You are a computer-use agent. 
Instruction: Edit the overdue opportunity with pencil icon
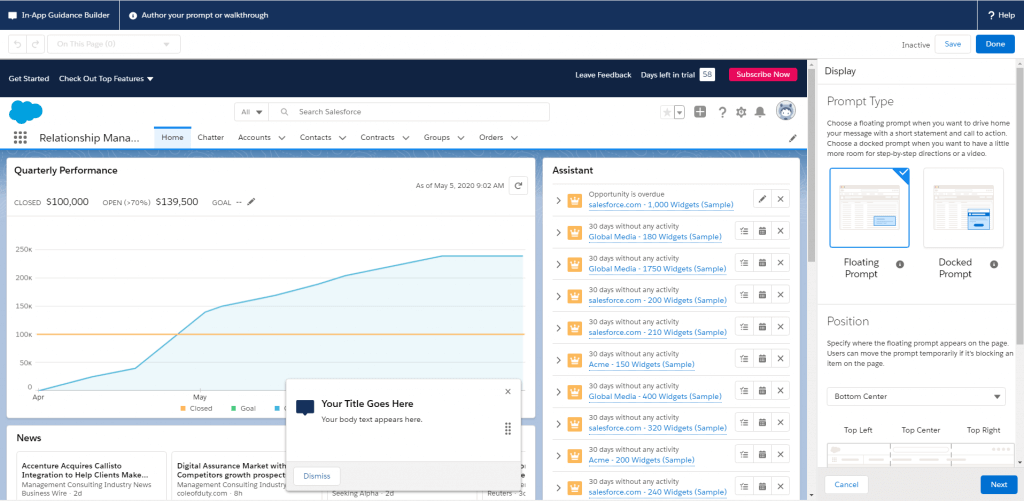(762, 199)
